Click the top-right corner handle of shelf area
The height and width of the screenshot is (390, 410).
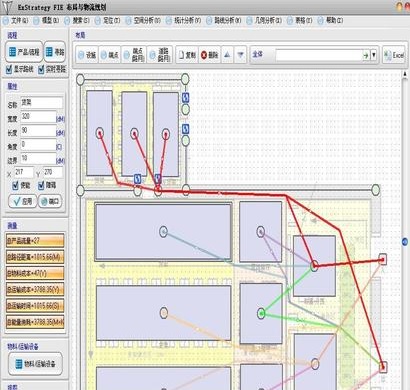(x=185, y=79)
